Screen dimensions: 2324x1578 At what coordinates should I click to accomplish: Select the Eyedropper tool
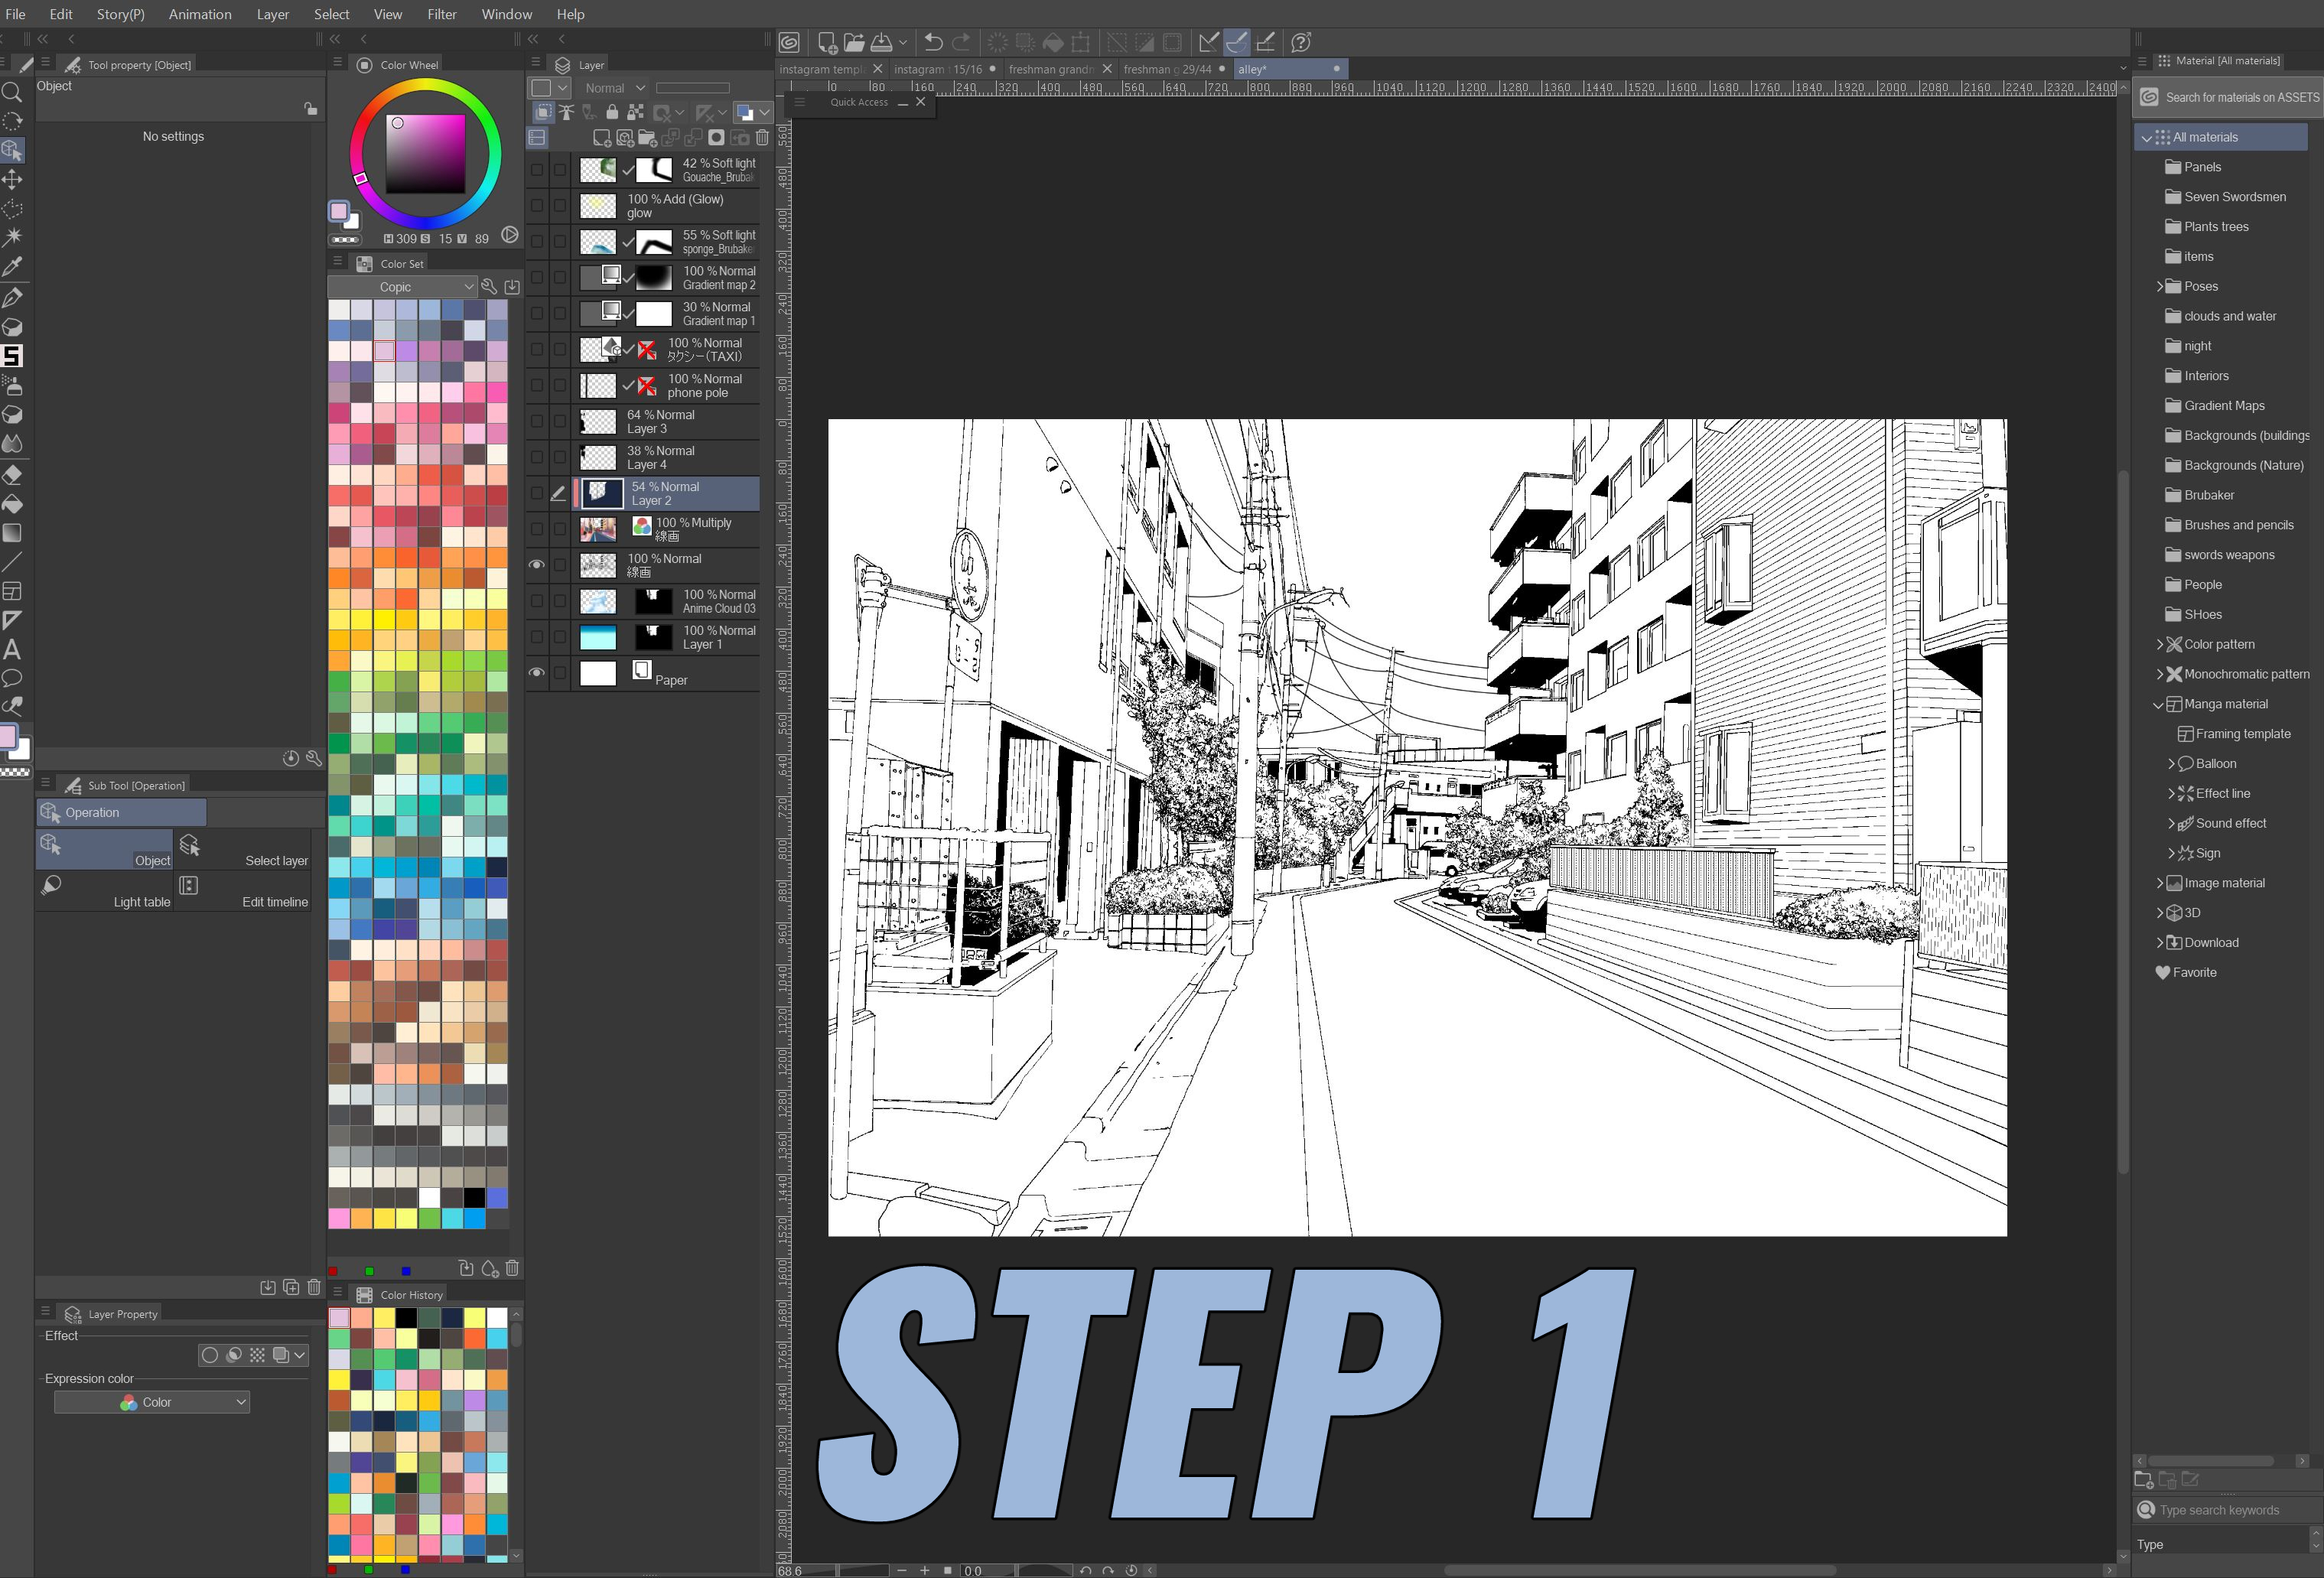click(x=12, y=266)
